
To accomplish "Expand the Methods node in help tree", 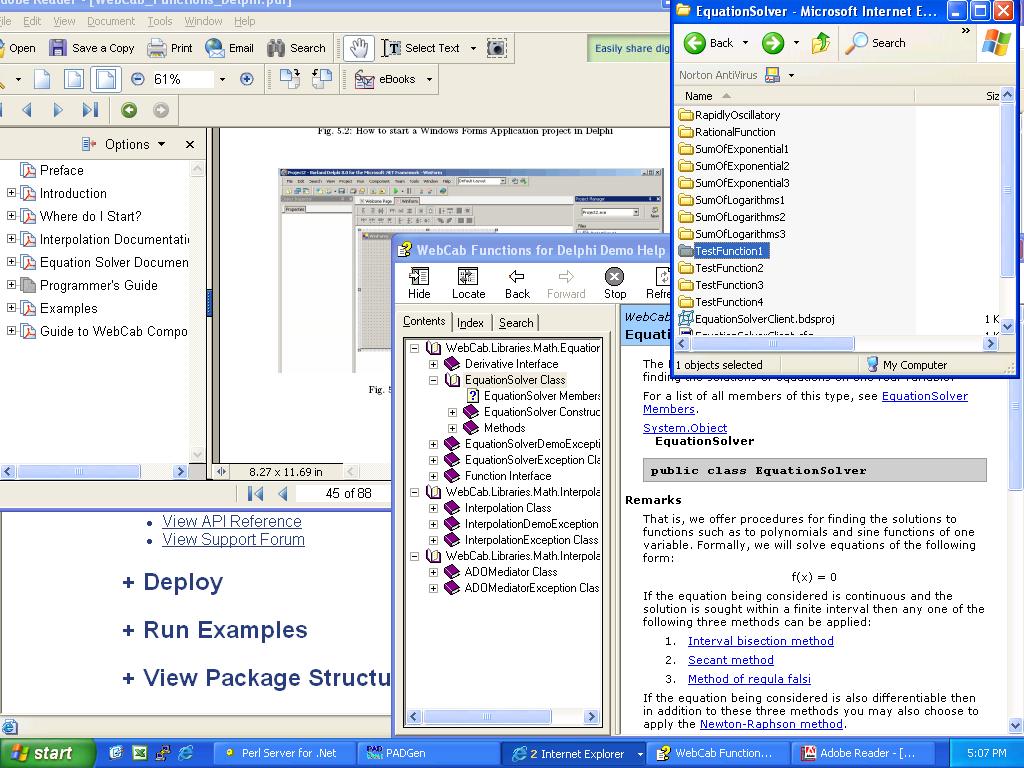I will (x=453, y=428).
